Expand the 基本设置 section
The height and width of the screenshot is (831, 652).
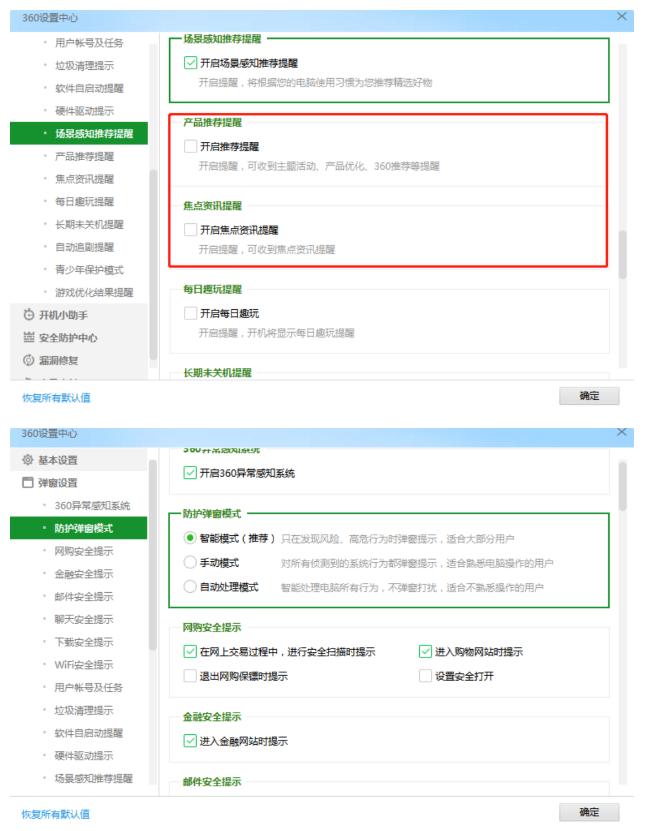tap(78, 460)
